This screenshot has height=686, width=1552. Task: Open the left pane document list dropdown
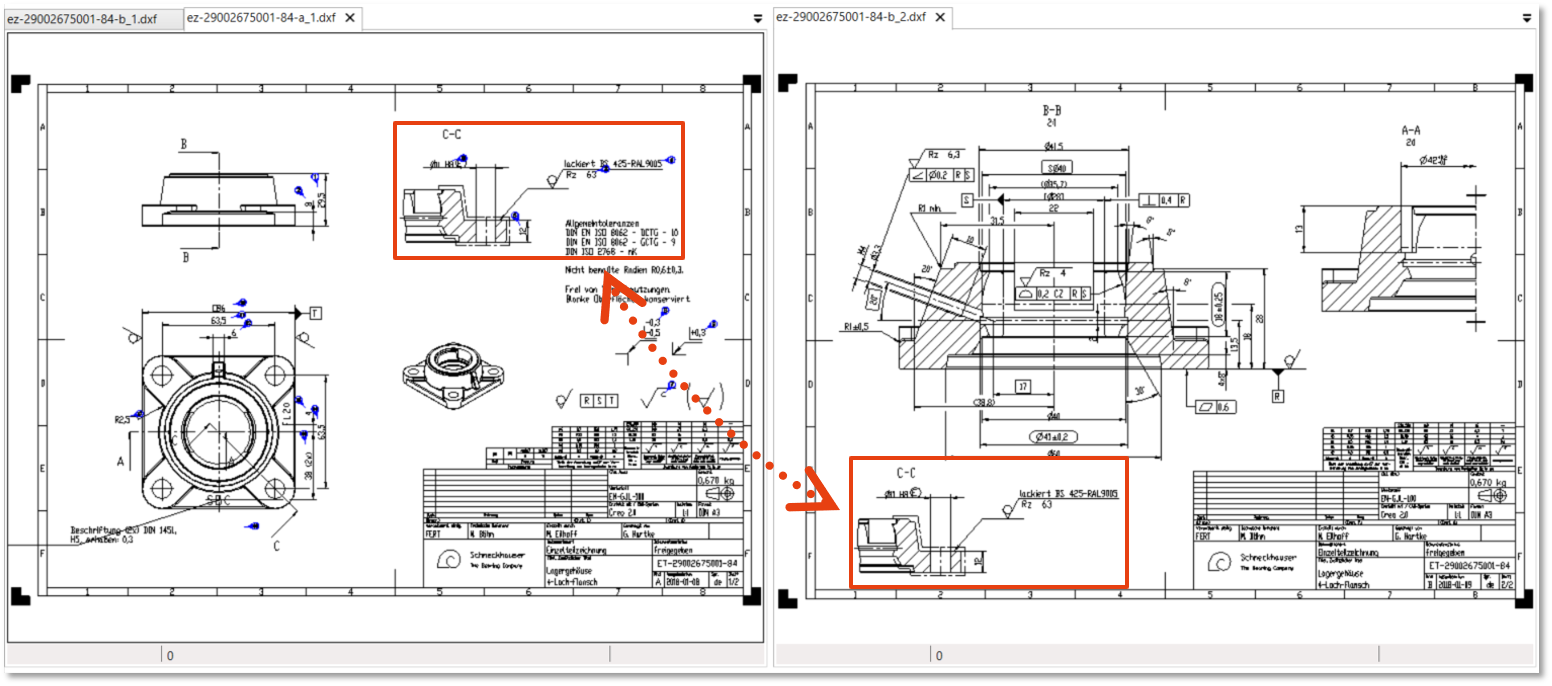pyautogui.click(x=757, y=19)
